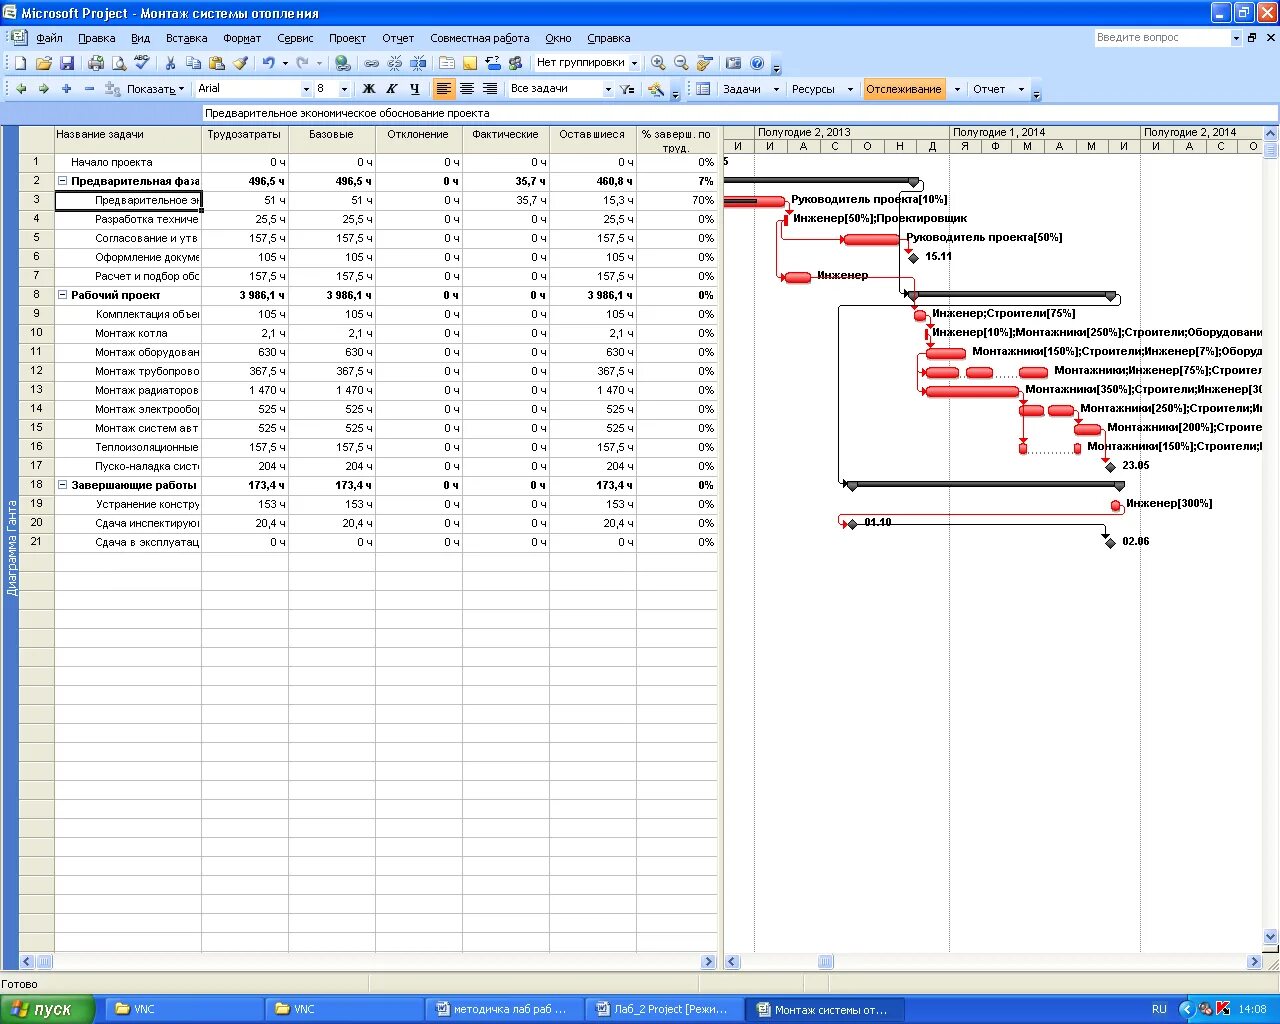Save project with the floppy disk icon

[x=67, y=63]
